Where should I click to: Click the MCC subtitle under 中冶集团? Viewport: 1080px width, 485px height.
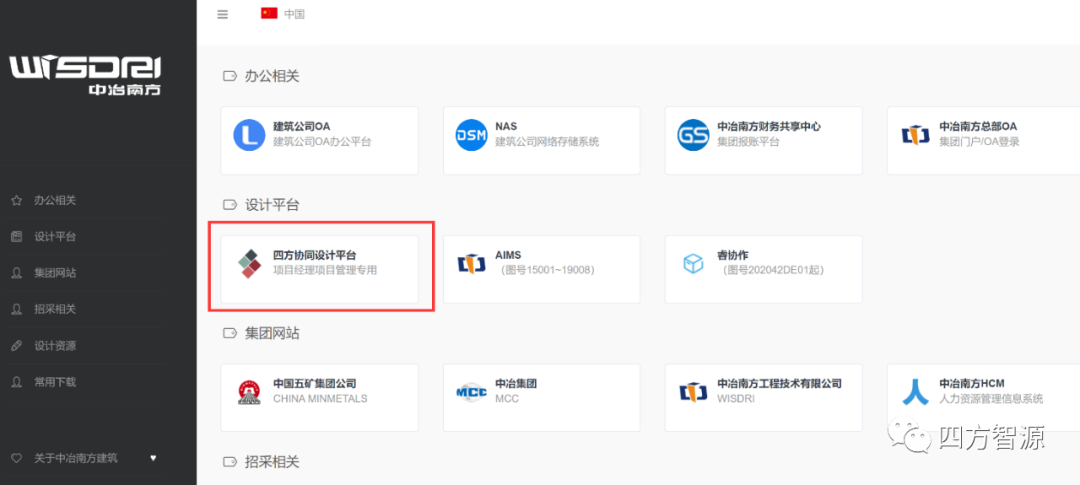tap(507, 399)
